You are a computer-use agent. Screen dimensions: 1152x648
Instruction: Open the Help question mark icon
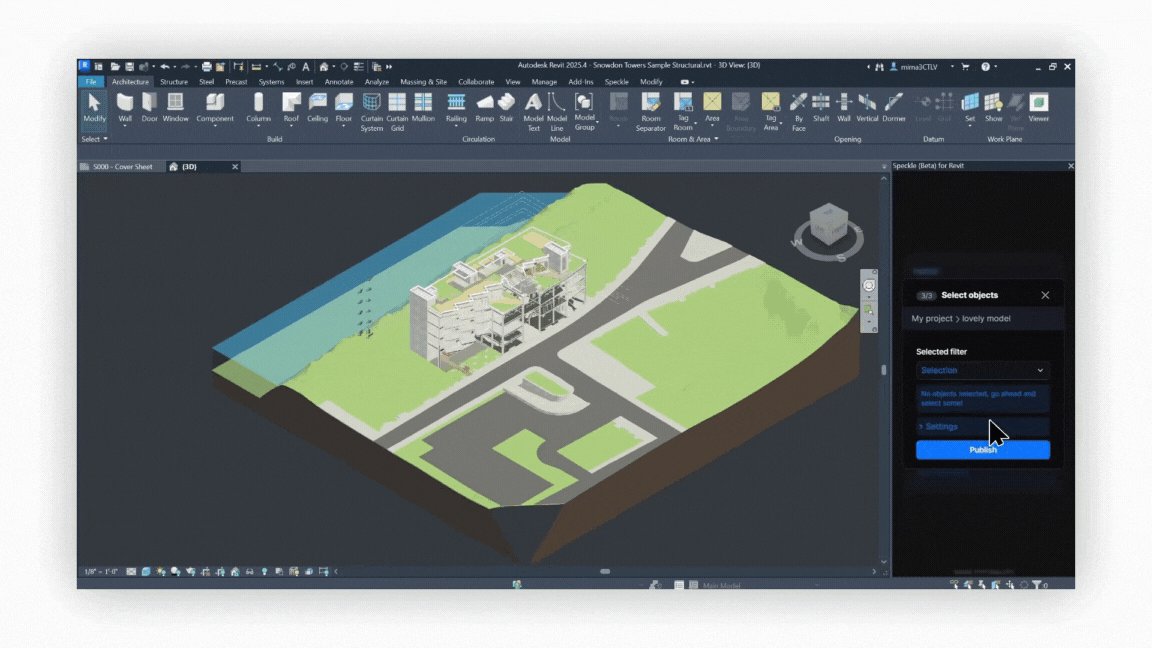pos(985,67)
